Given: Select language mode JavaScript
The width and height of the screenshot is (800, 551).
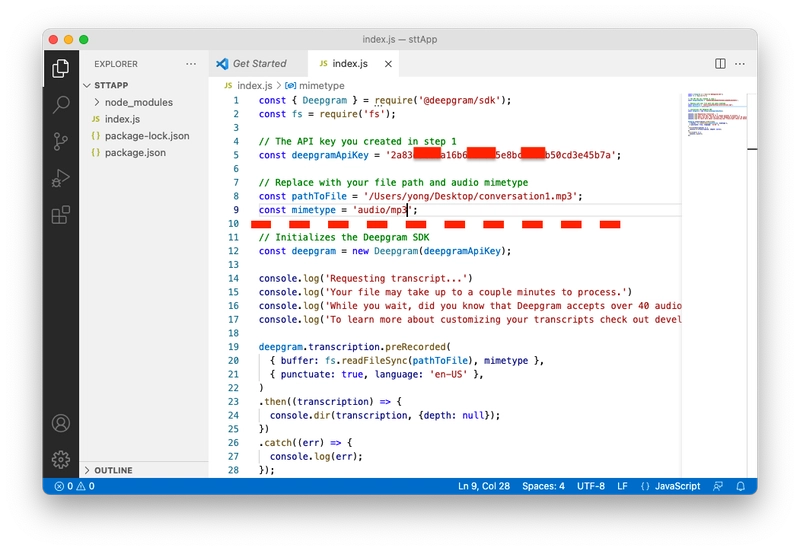Looking at the screenshot, I should 677,486.
